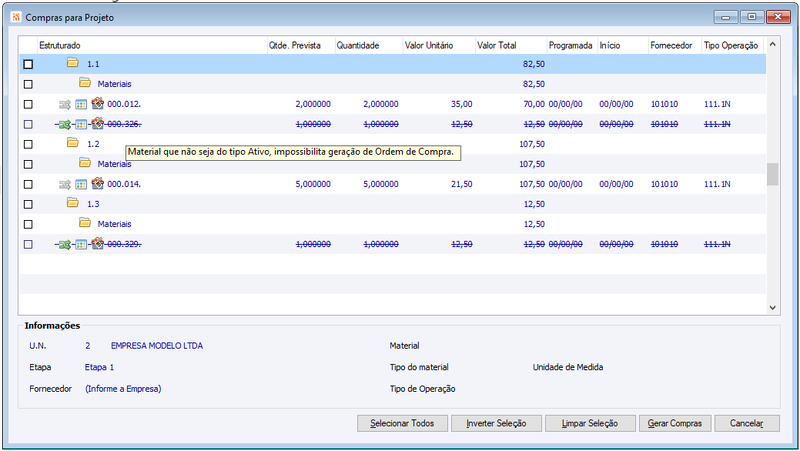Click the material package icon beside 000.014.
The height and width of the screenshot is (451, 800).
click(x=97, y=184)
